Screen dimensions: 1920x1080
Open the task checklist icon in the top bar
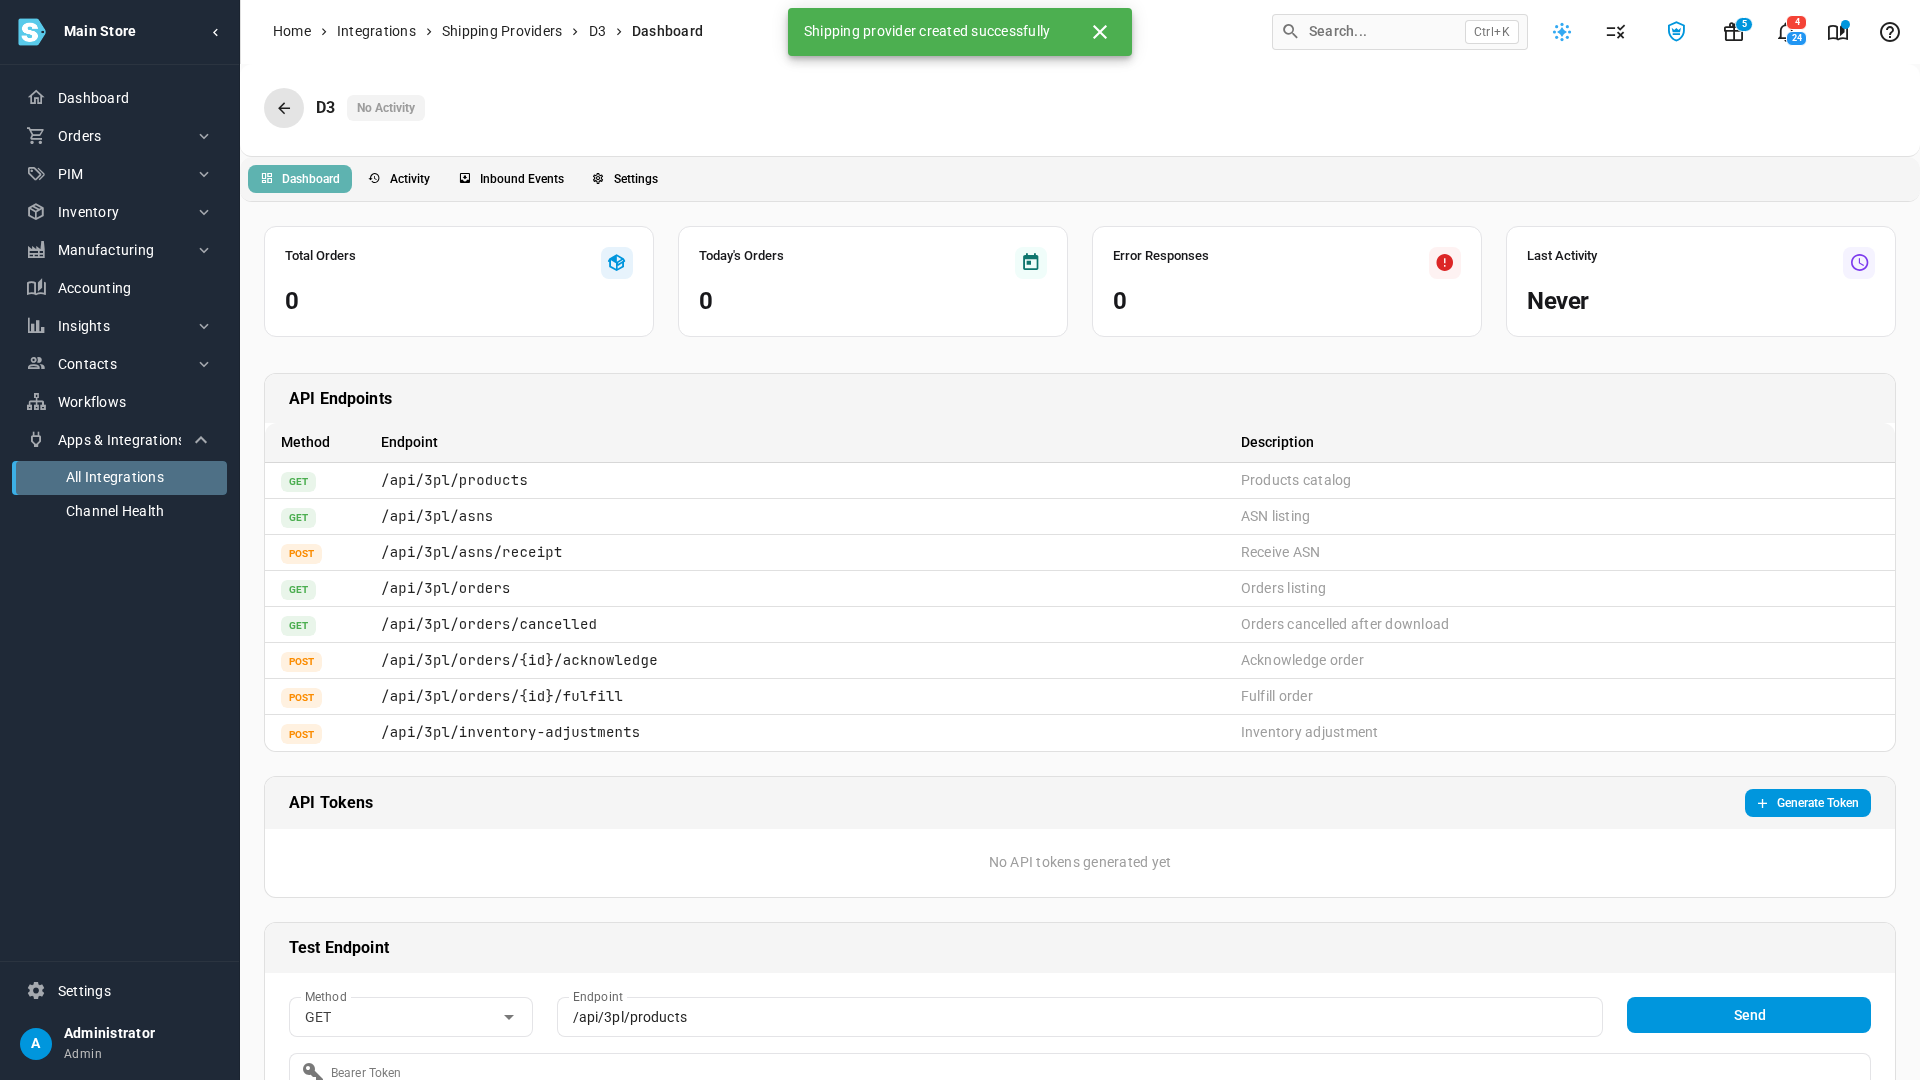point(1616,32)
